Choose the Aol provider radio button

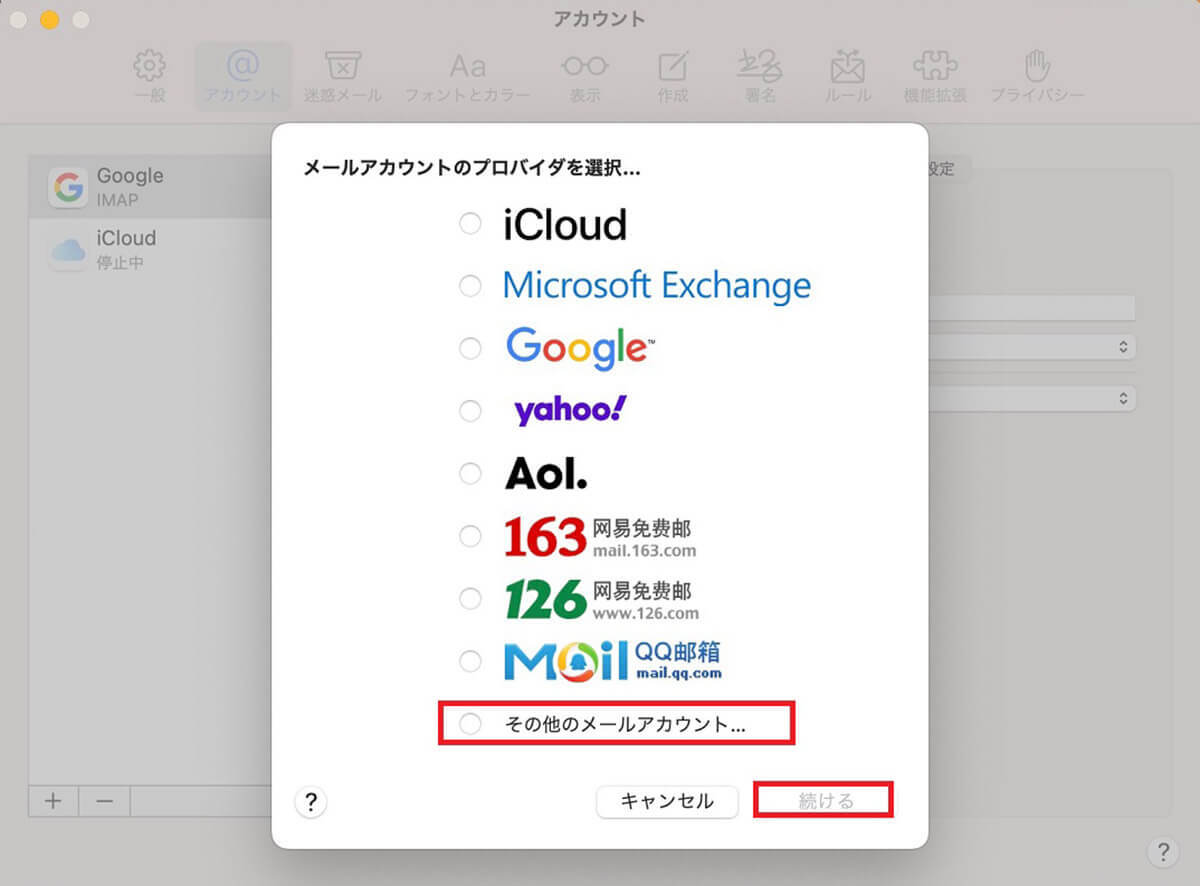pos(470,472)
